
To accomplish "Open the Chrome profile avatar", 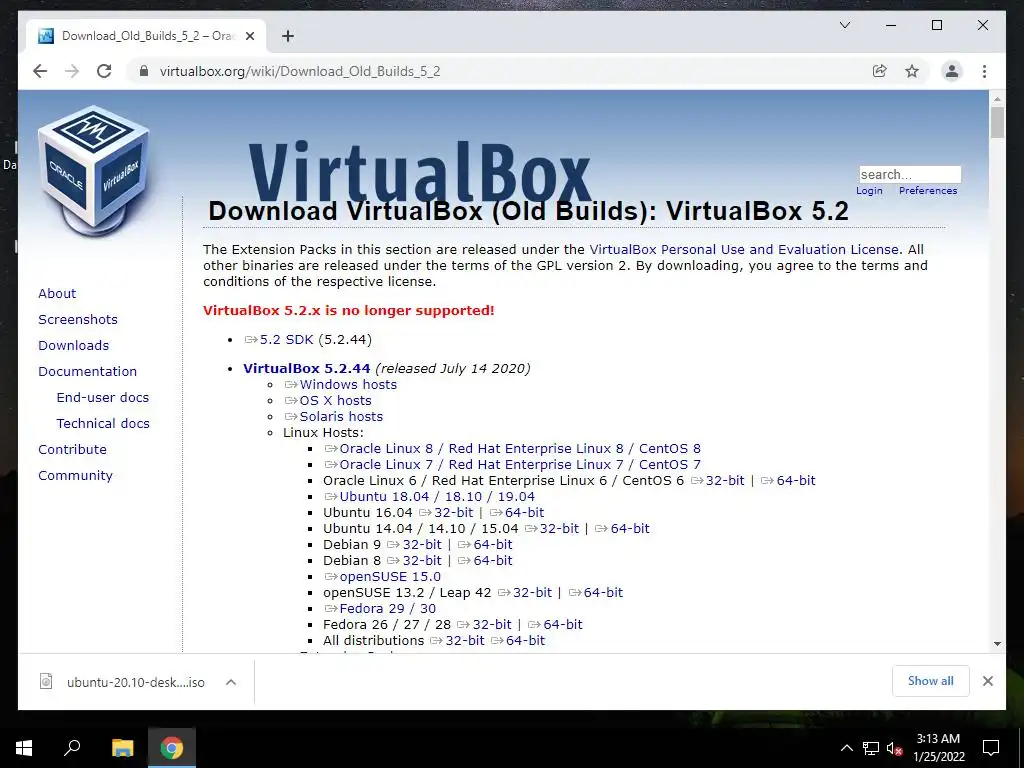I will (952, 71).
